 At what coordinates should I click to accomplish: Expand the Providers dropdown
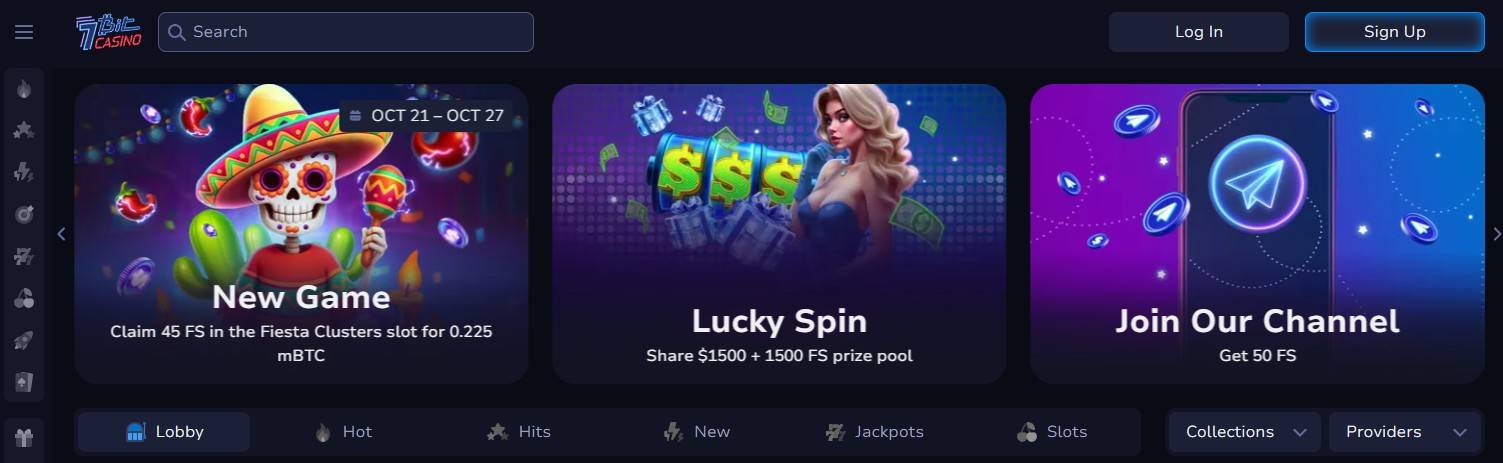1405,432
